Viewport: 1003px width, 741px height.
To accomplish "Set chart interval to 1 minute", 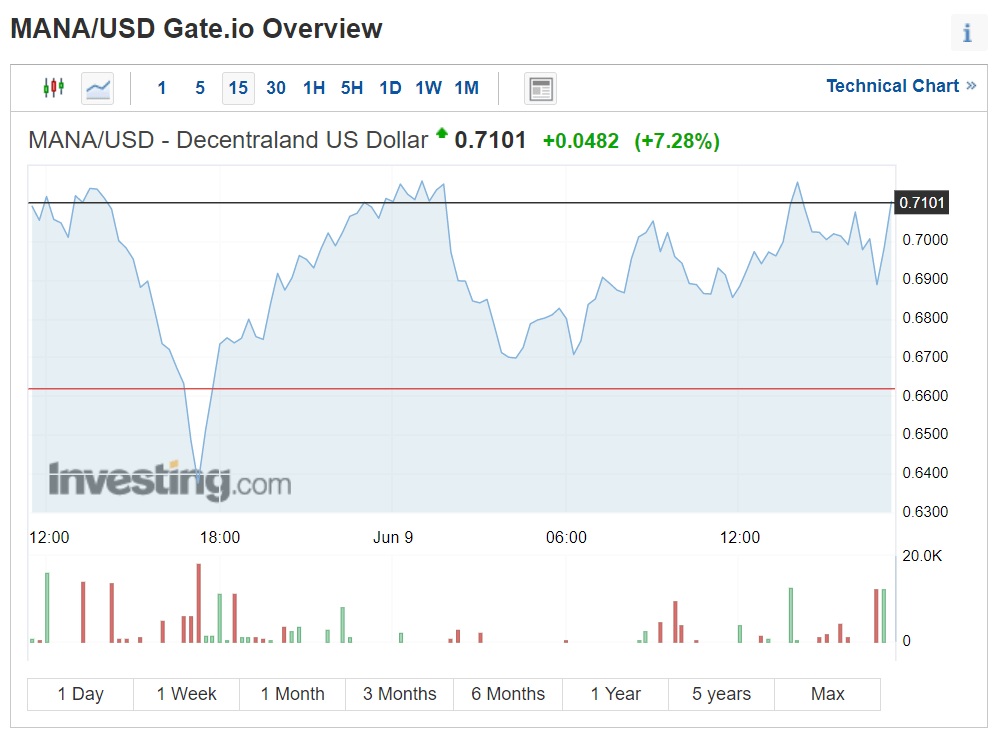I will pos(162,88).
